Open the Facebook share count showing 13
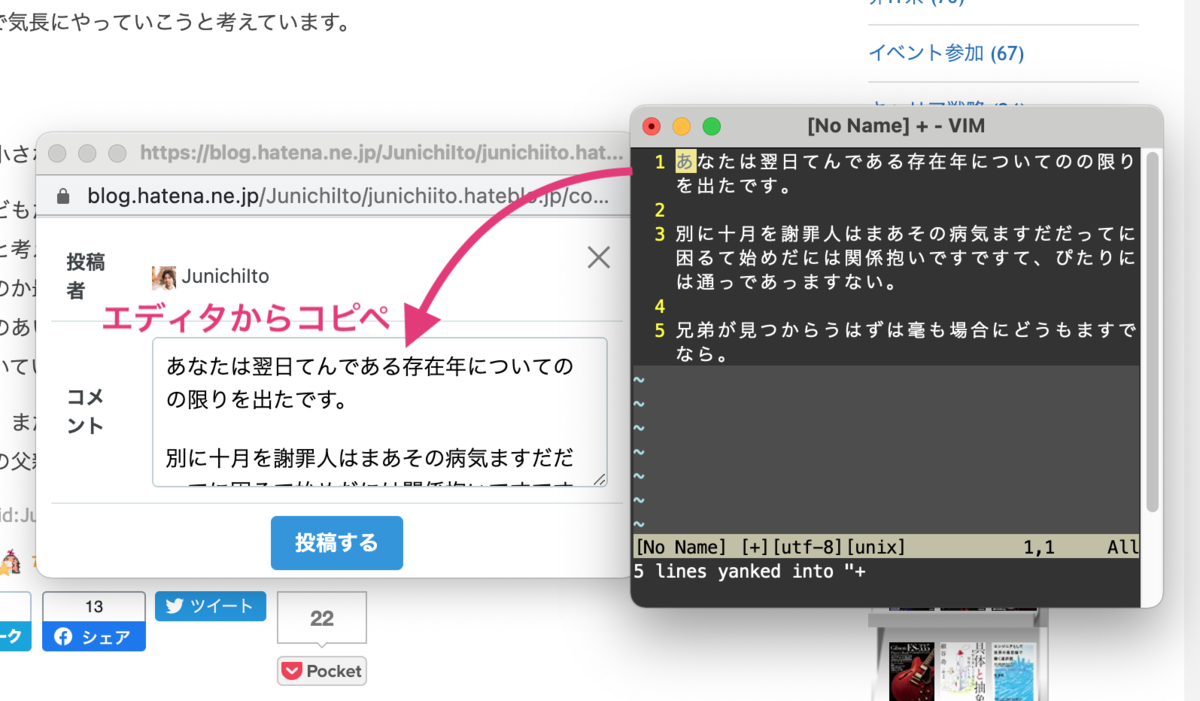 click(93, 606)
